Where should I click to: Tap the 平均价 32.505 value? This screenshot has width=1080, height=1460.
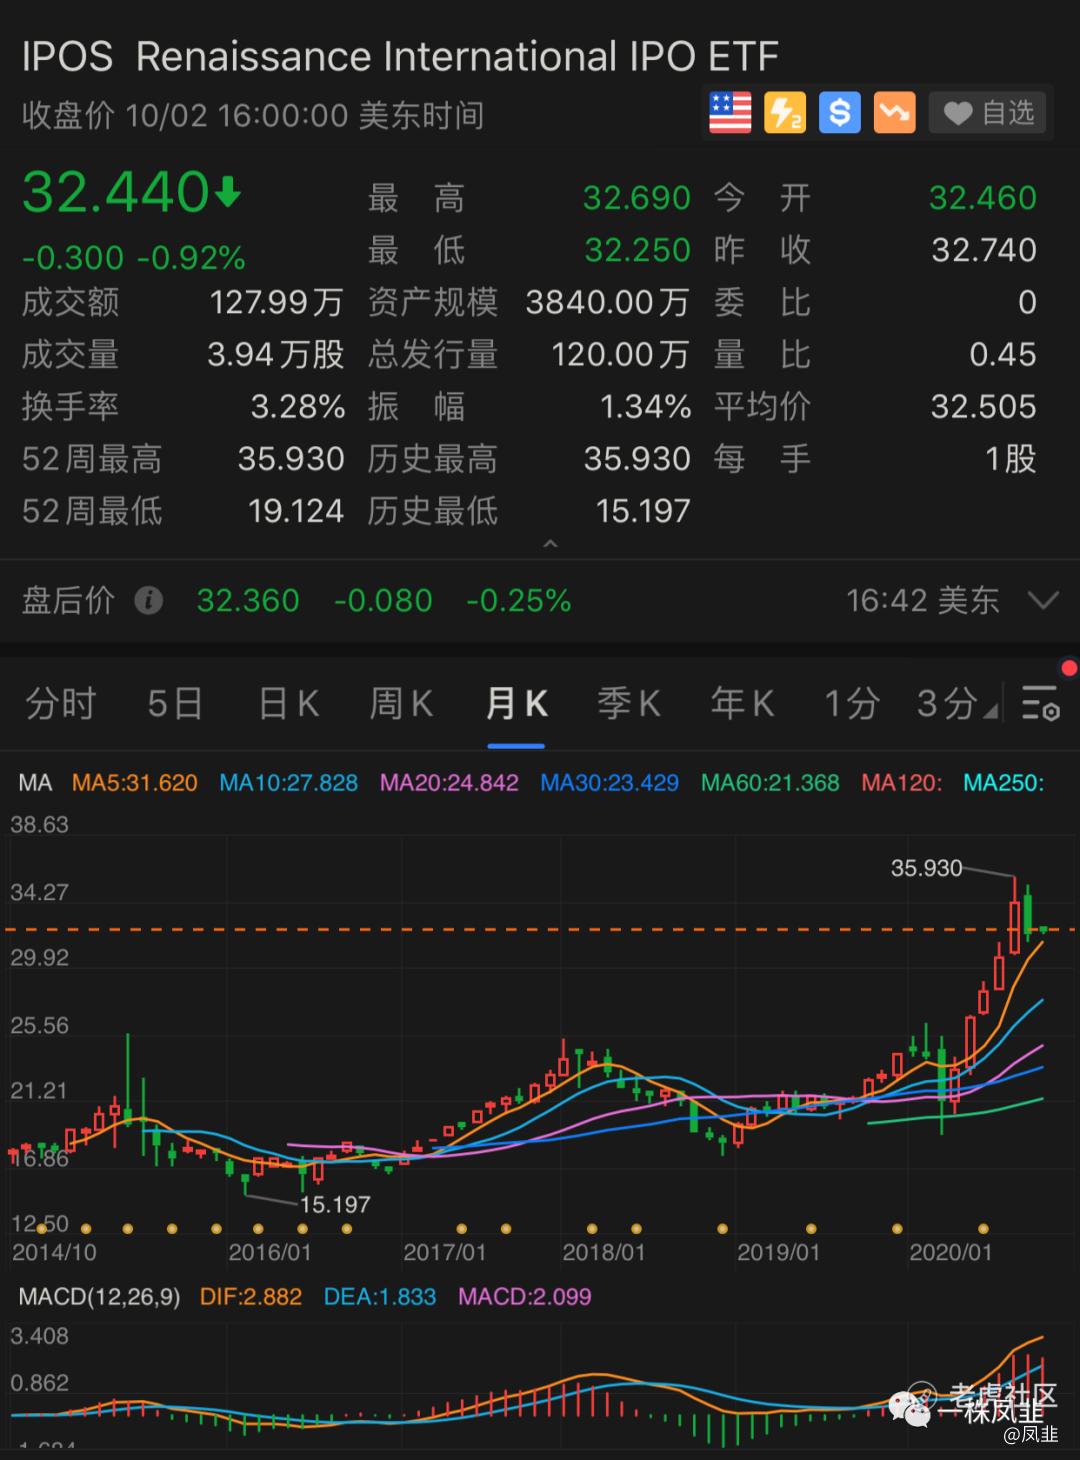983,407
